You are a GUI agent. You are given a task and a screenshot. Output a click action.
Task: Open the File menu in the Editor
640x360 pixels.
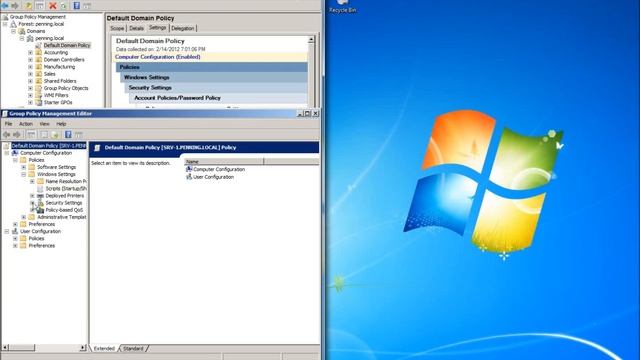coord(9,124)
